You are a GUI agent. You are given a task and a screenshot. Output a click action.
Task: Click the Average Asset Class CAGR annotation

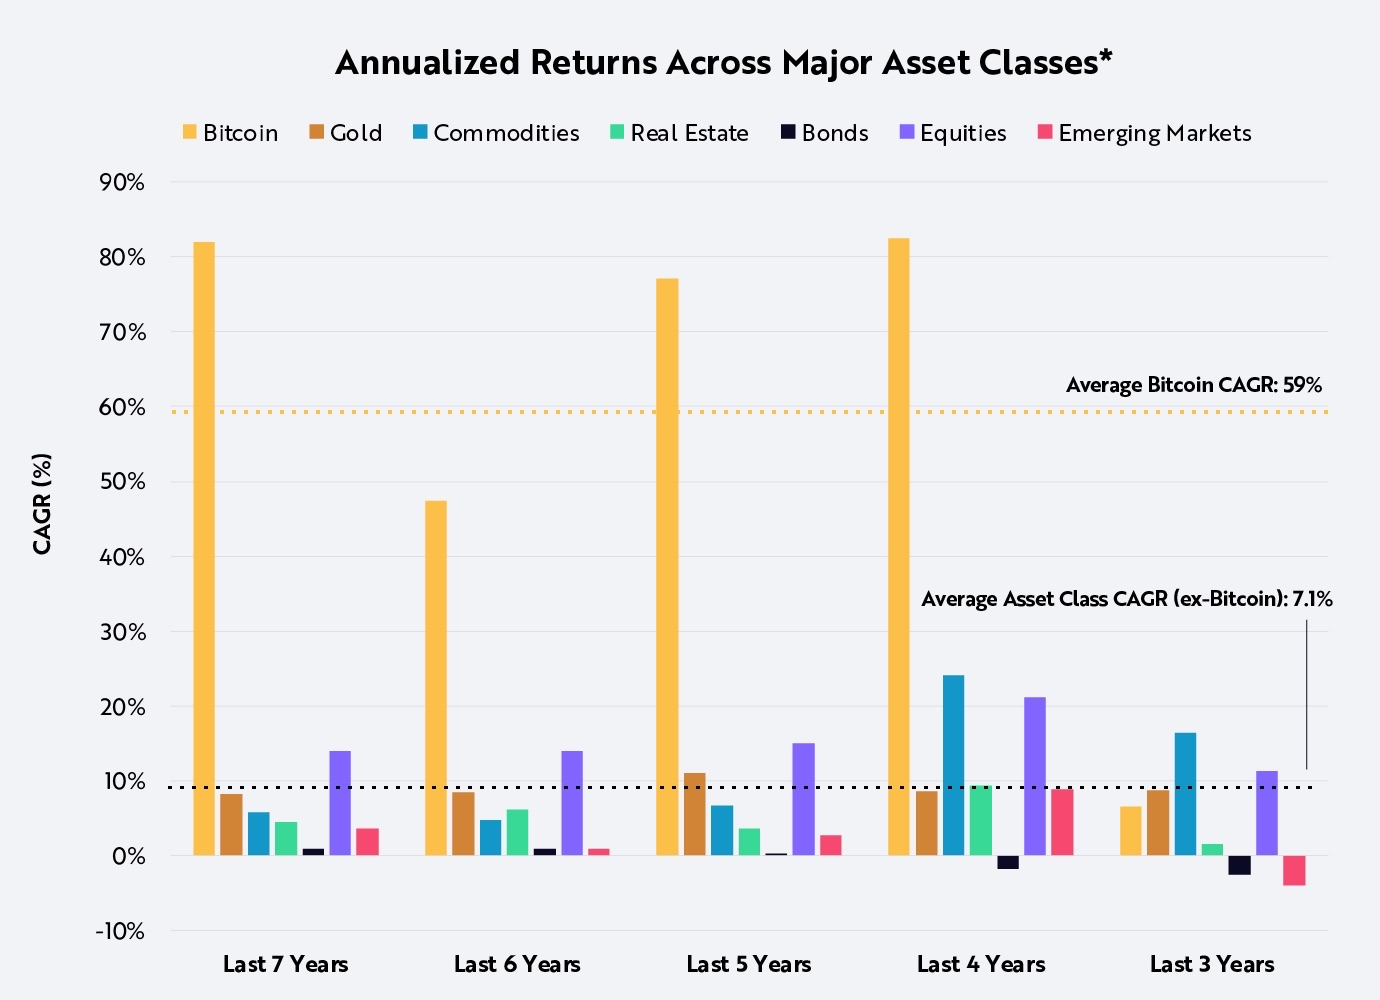1126,600
